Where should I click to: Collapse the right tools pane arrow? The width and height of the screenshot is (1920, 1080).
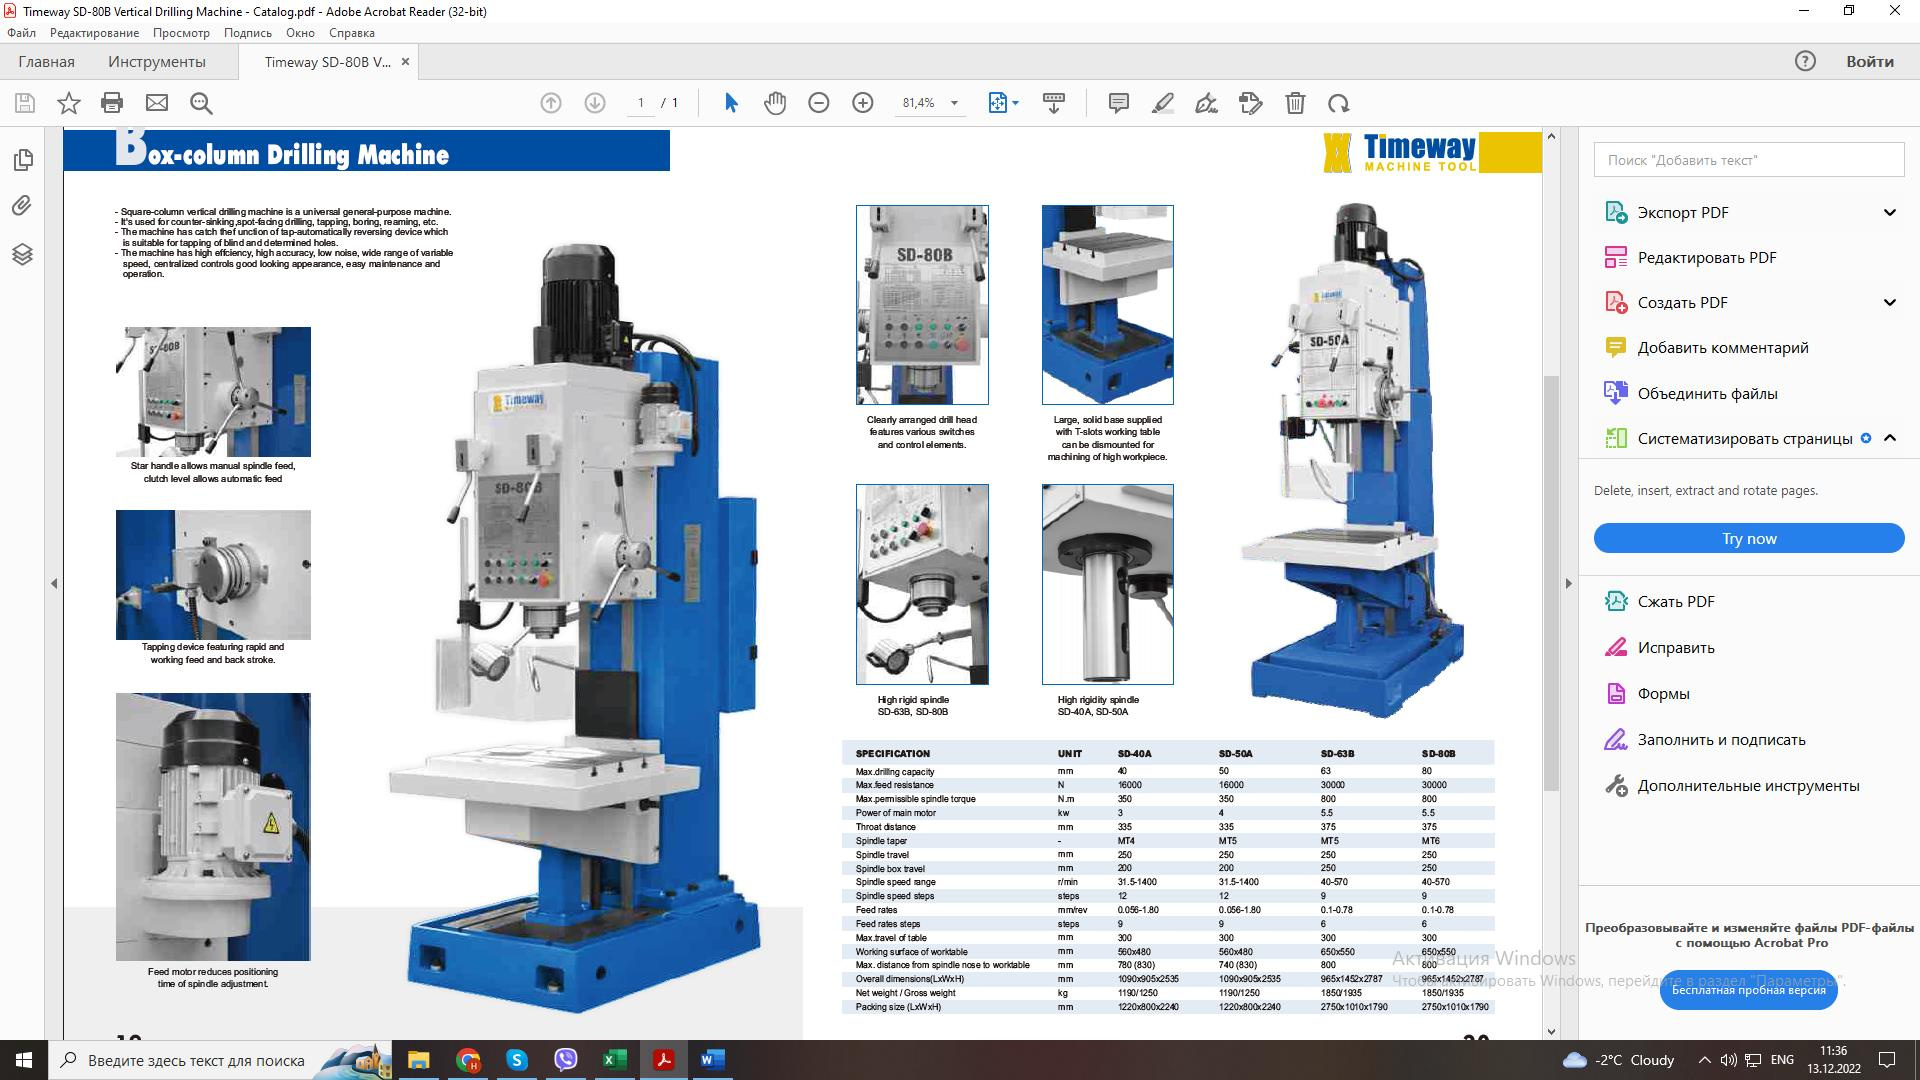[1568, 583]
